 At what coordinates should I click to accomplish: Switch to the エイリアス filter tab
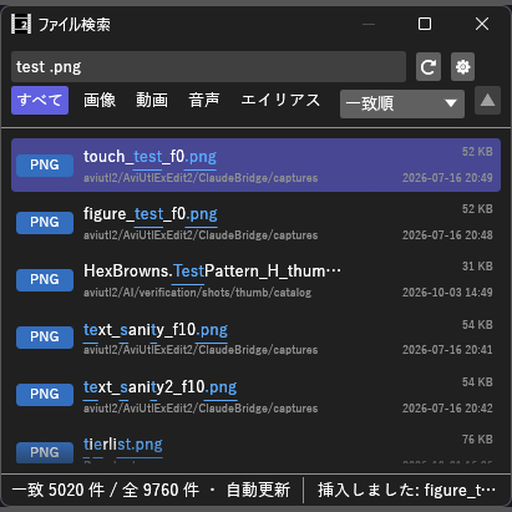(280, 100)
